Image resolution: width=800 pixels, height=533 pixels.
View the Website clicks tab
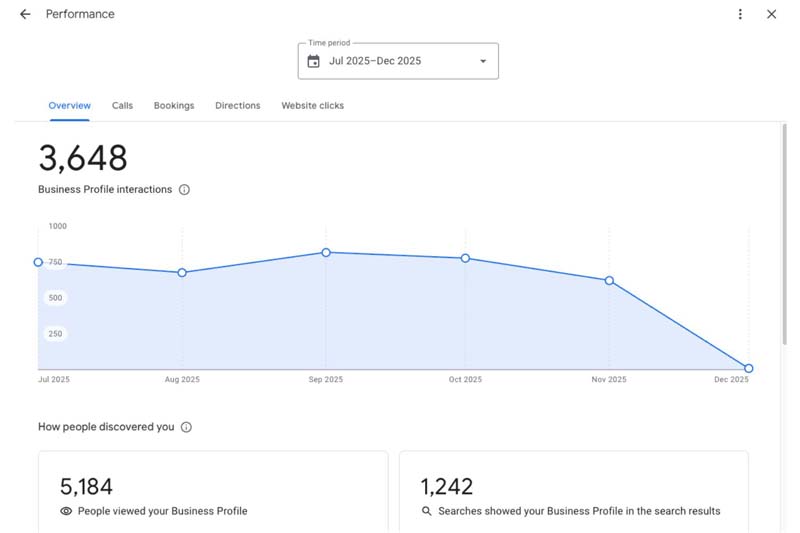pos(312,106)
